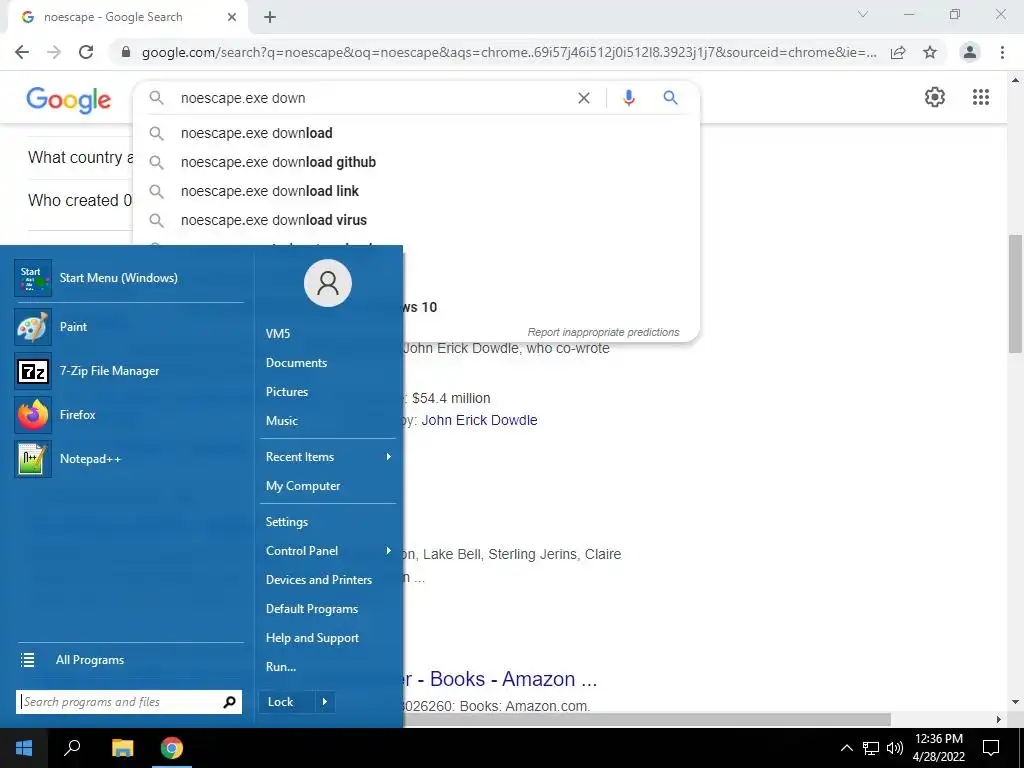Screen dimensions: 1024x768
Task: Open the notification center icon
Action: tap(991, 748)
